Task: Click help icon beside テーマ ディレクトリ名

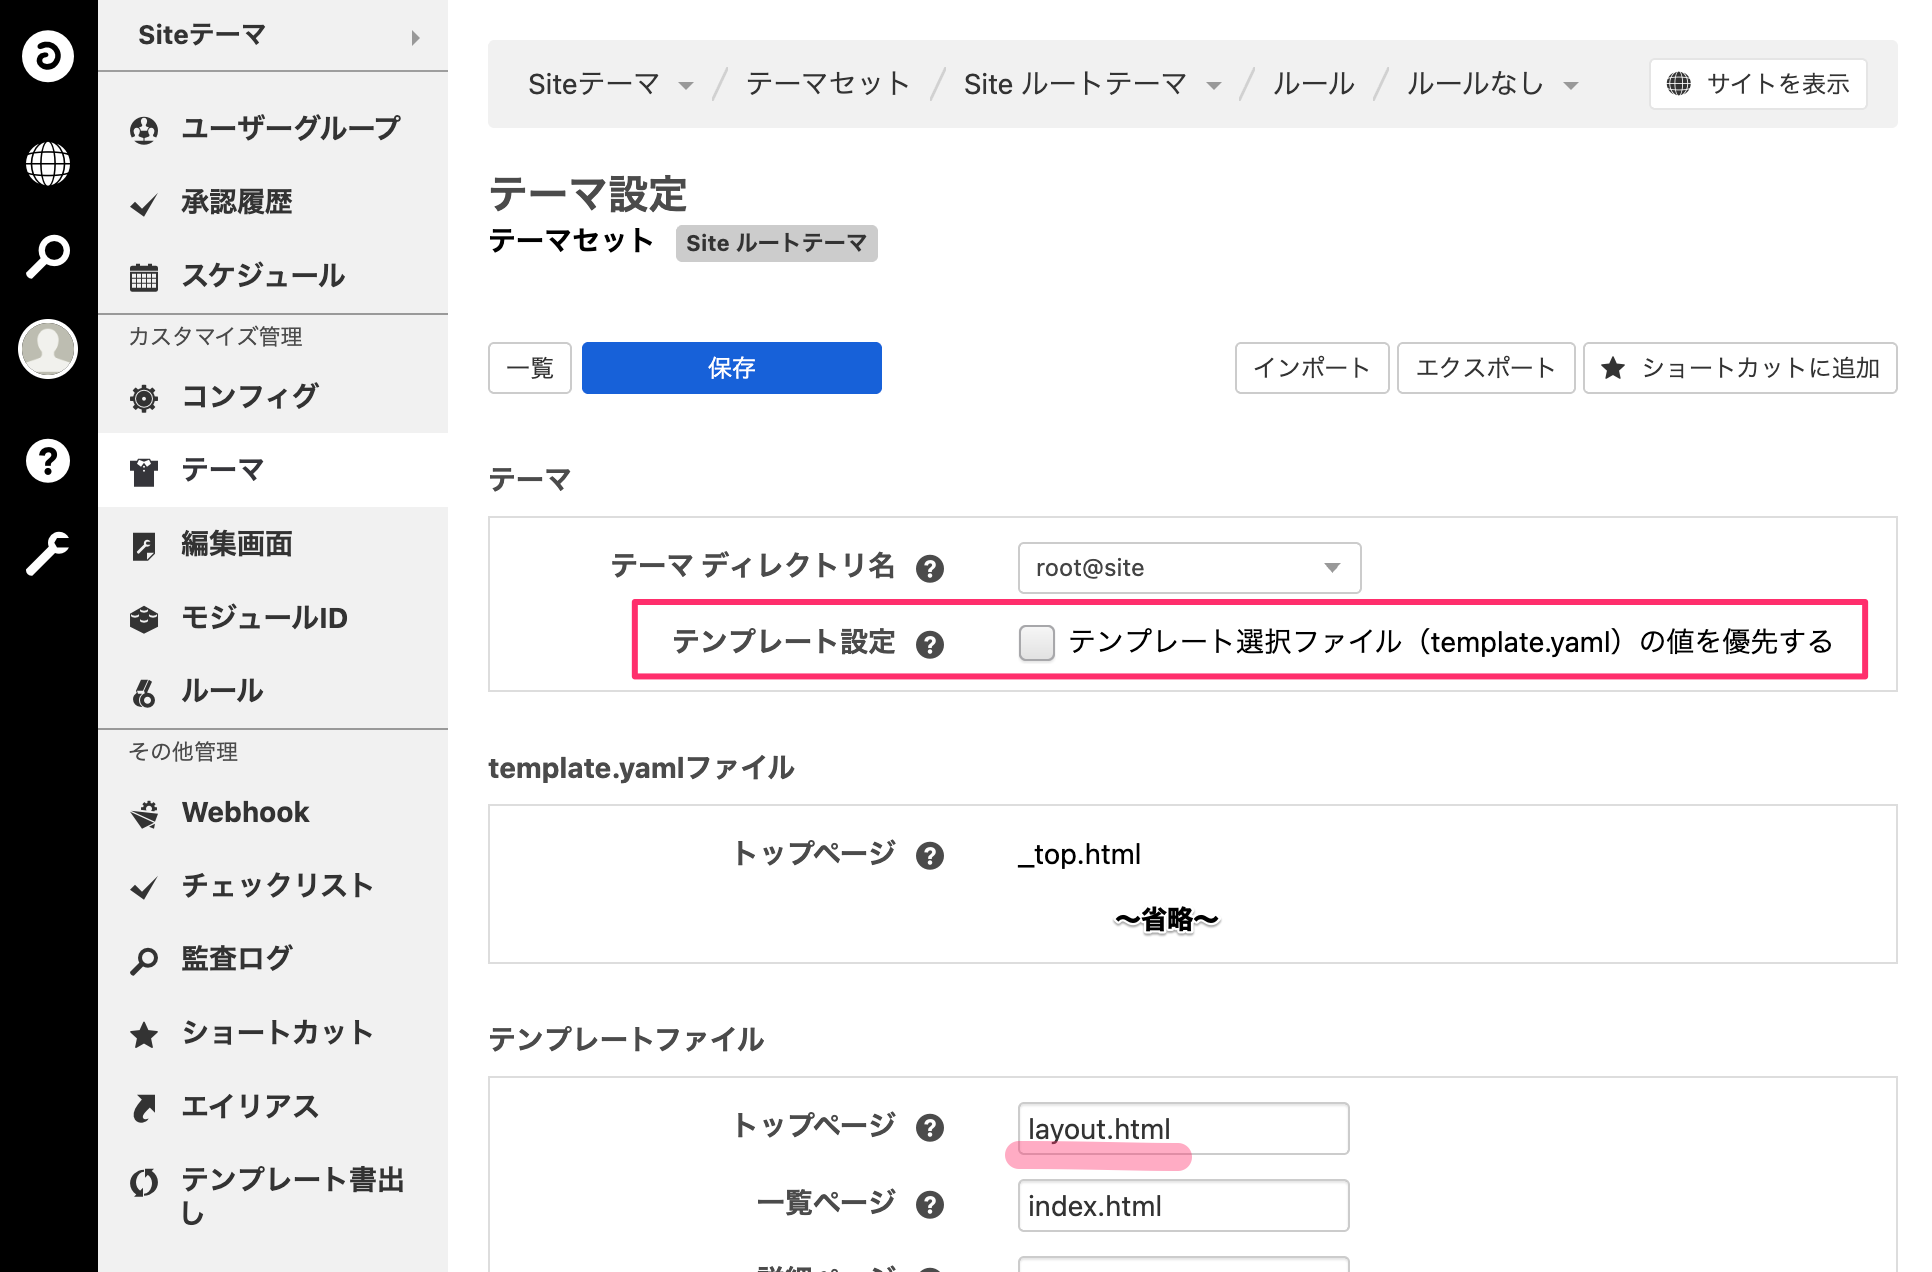Action: point(930,569)
